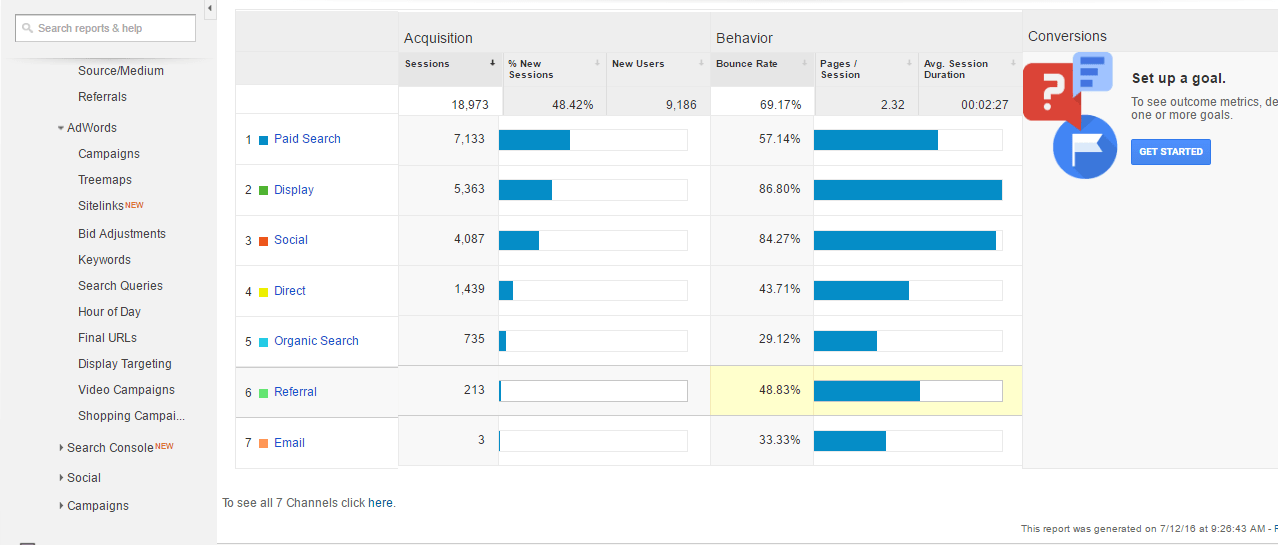Expand the Search Console section

(x=61, y=448)
